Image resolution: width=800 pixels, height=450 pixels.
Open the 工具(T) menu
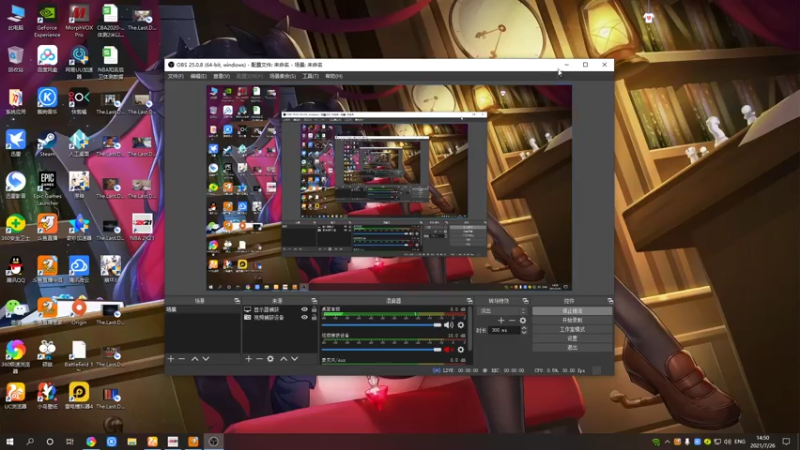click(310, 76)
